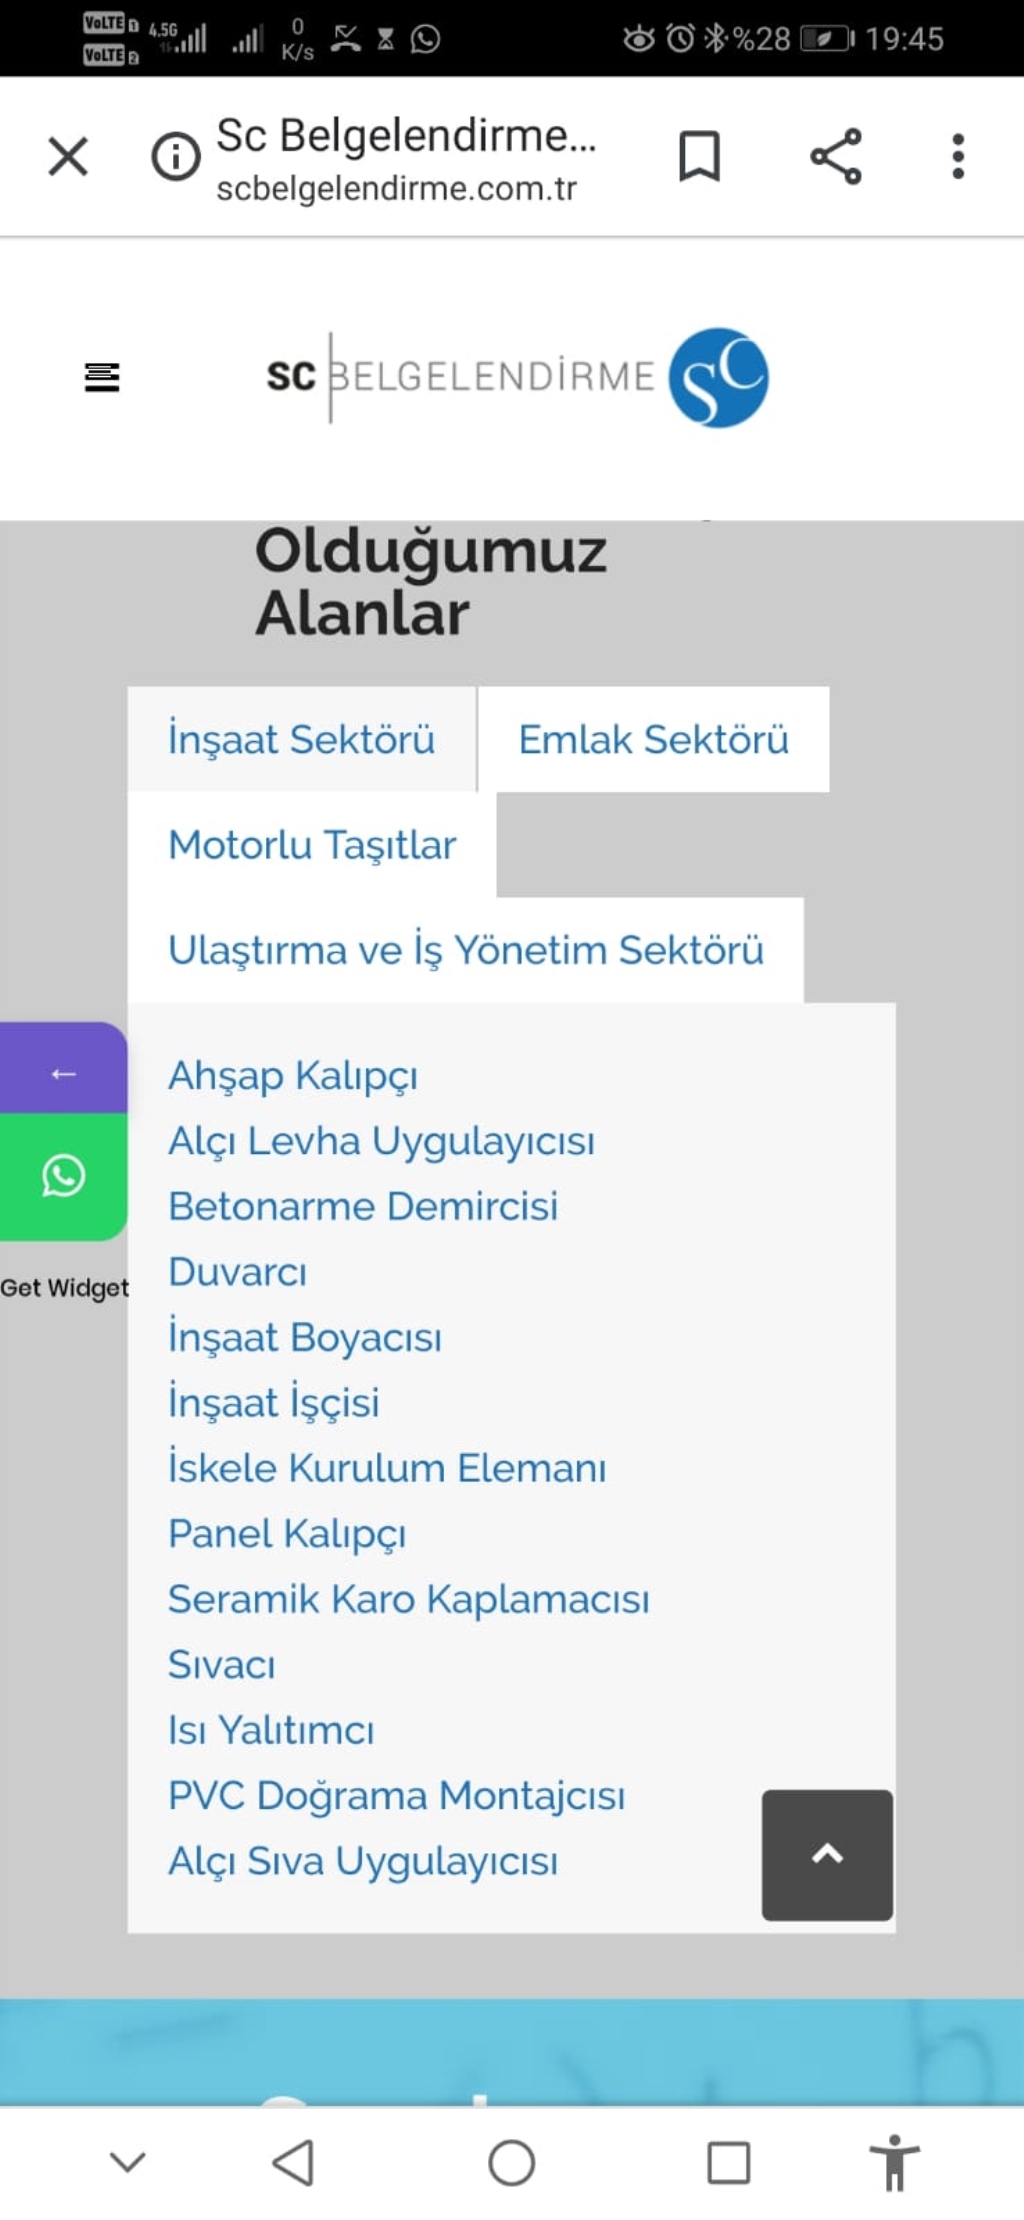1024x2220 pixels.
Task: Open the Motorlu Taşıtlar tab
Action: (x=312, y=844)
